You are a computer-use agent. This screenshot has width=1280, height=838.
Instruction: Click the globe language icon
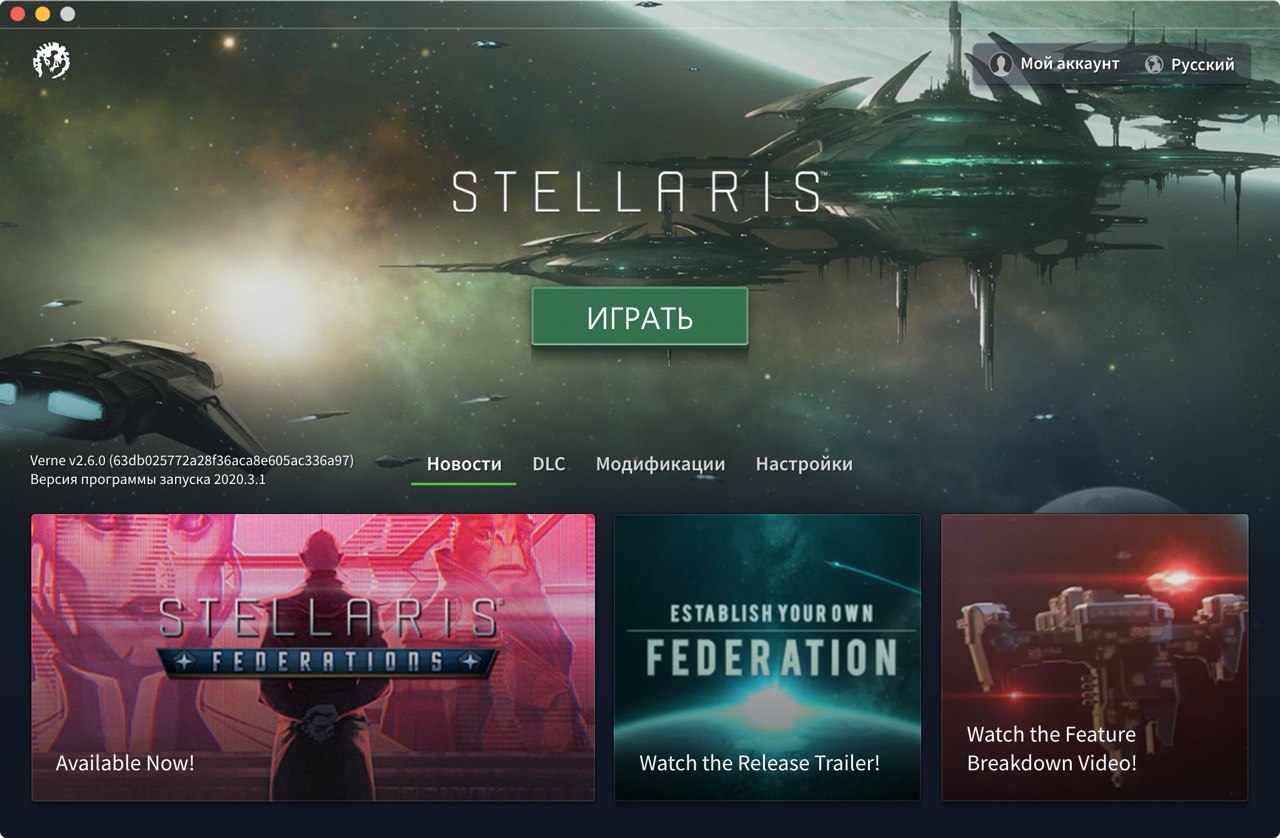[x=1154, y=64]
